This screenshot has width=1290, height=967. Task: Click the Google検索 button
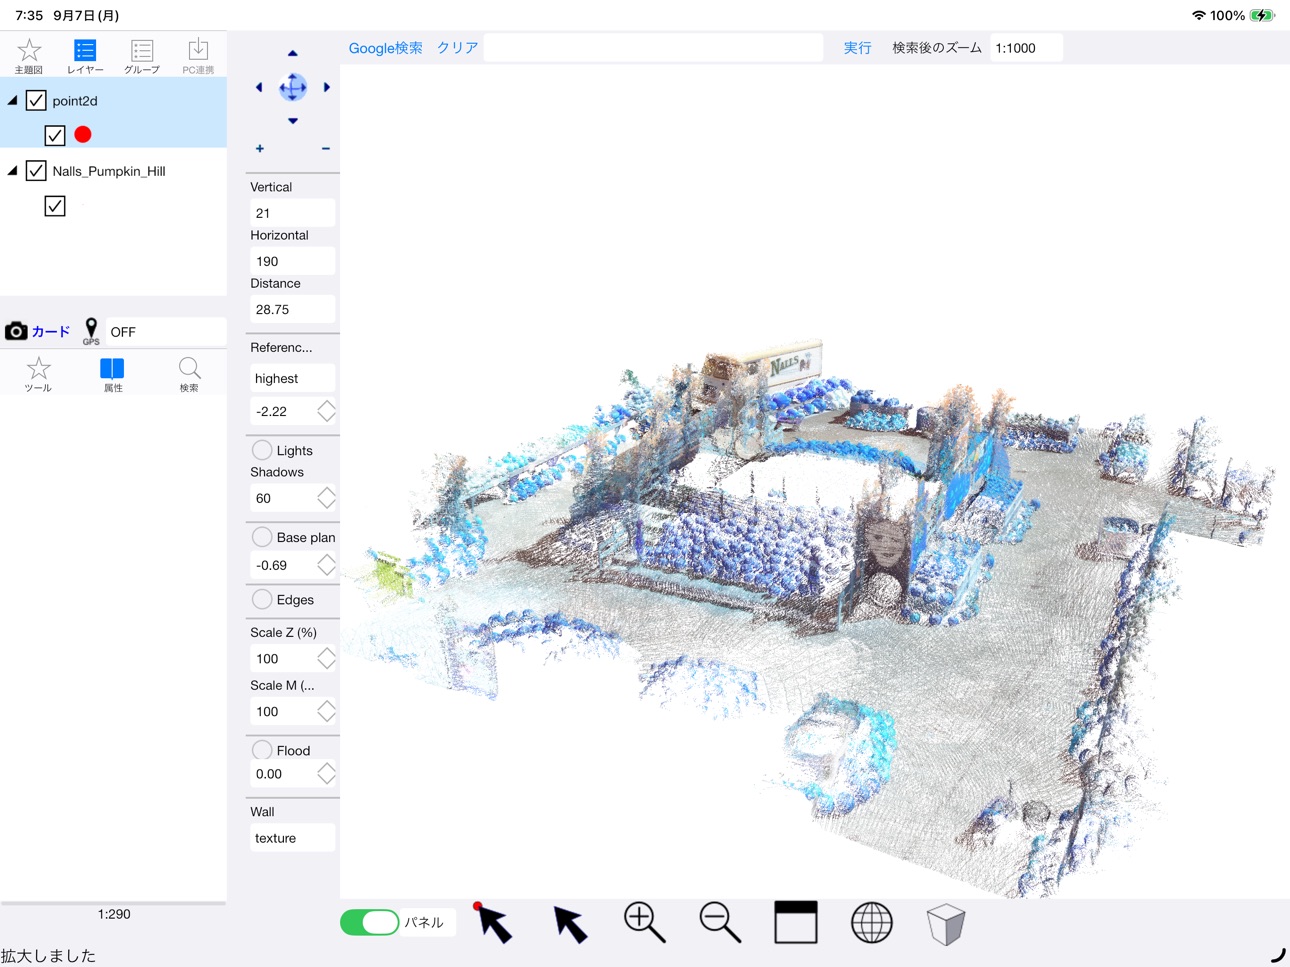tap(385, 48)
